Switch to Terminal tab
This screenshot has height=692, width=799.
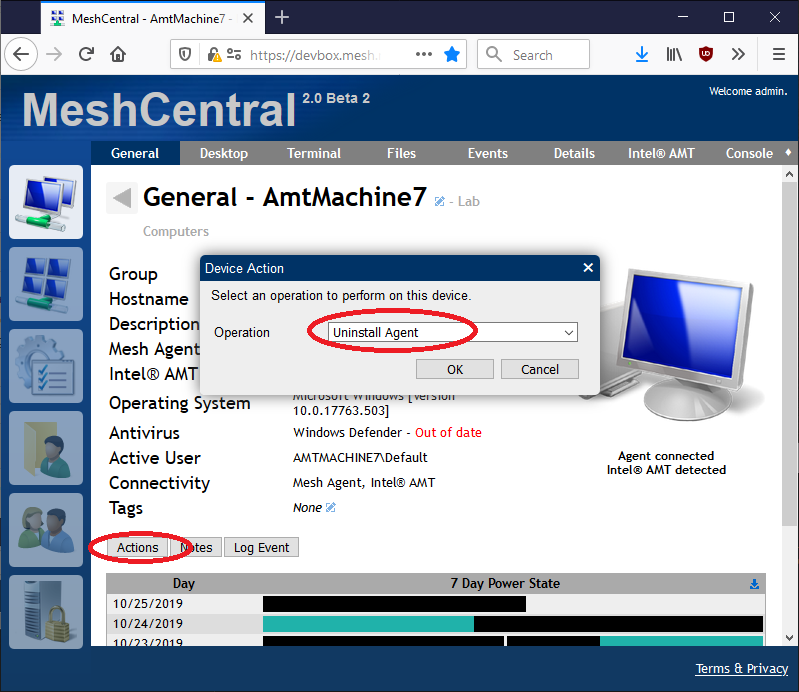pos(314,153)
